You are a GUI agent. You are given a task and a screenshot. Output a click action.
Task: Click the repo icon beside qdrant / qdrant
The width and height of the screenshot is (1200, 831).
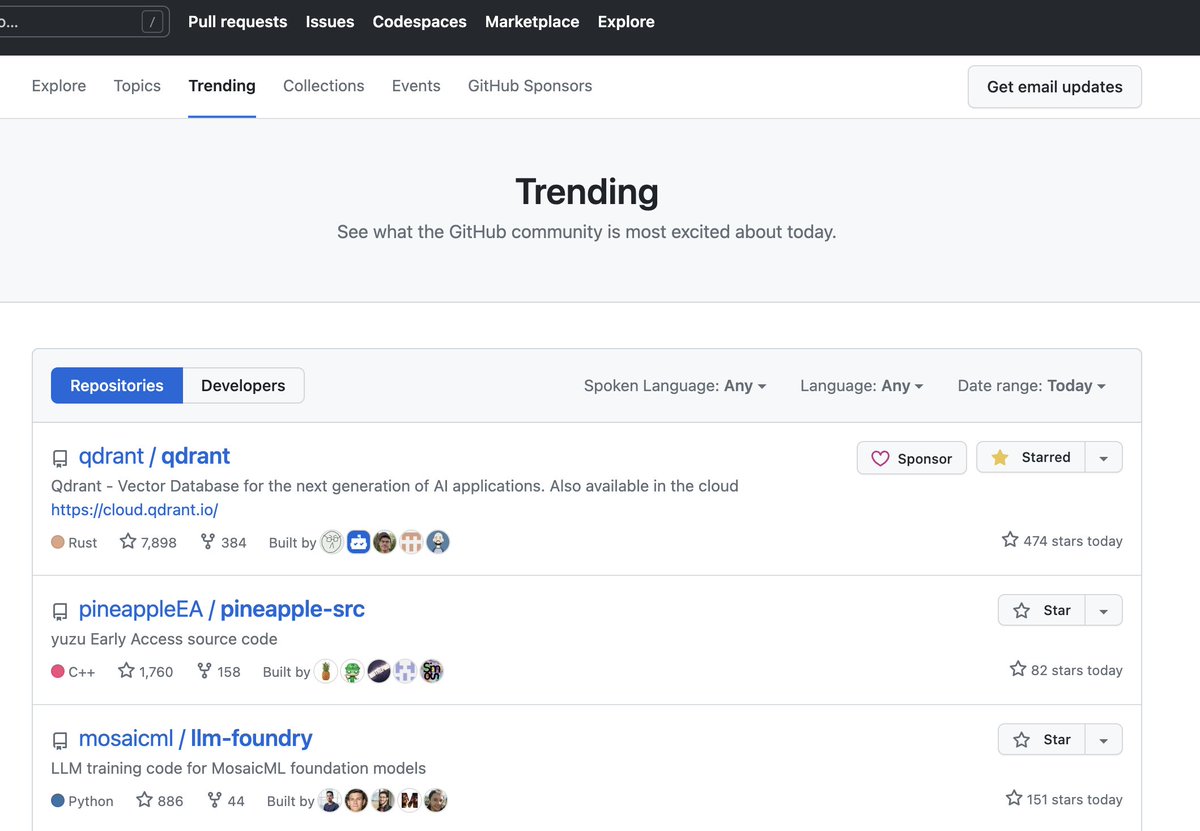point(60,458)
